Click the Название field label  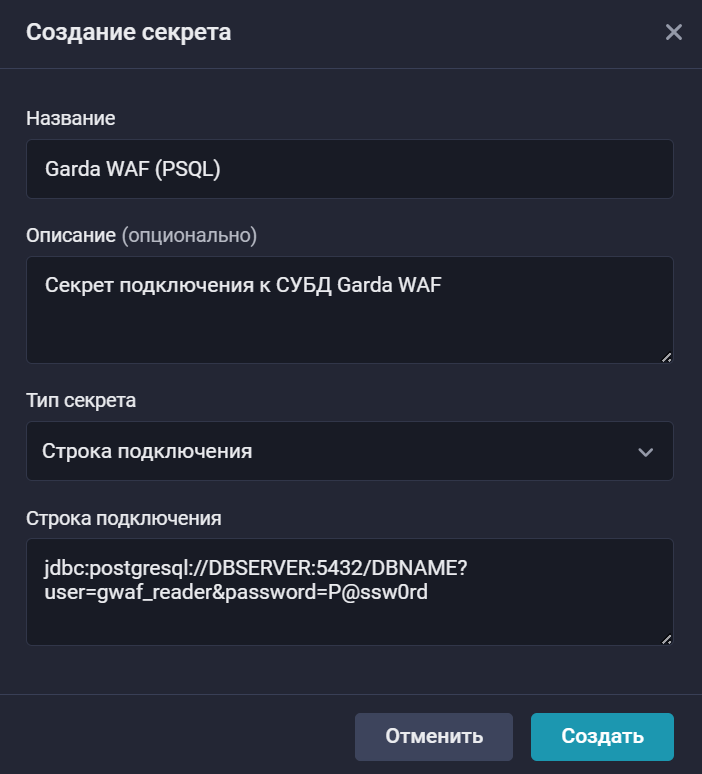coord(70,118)
